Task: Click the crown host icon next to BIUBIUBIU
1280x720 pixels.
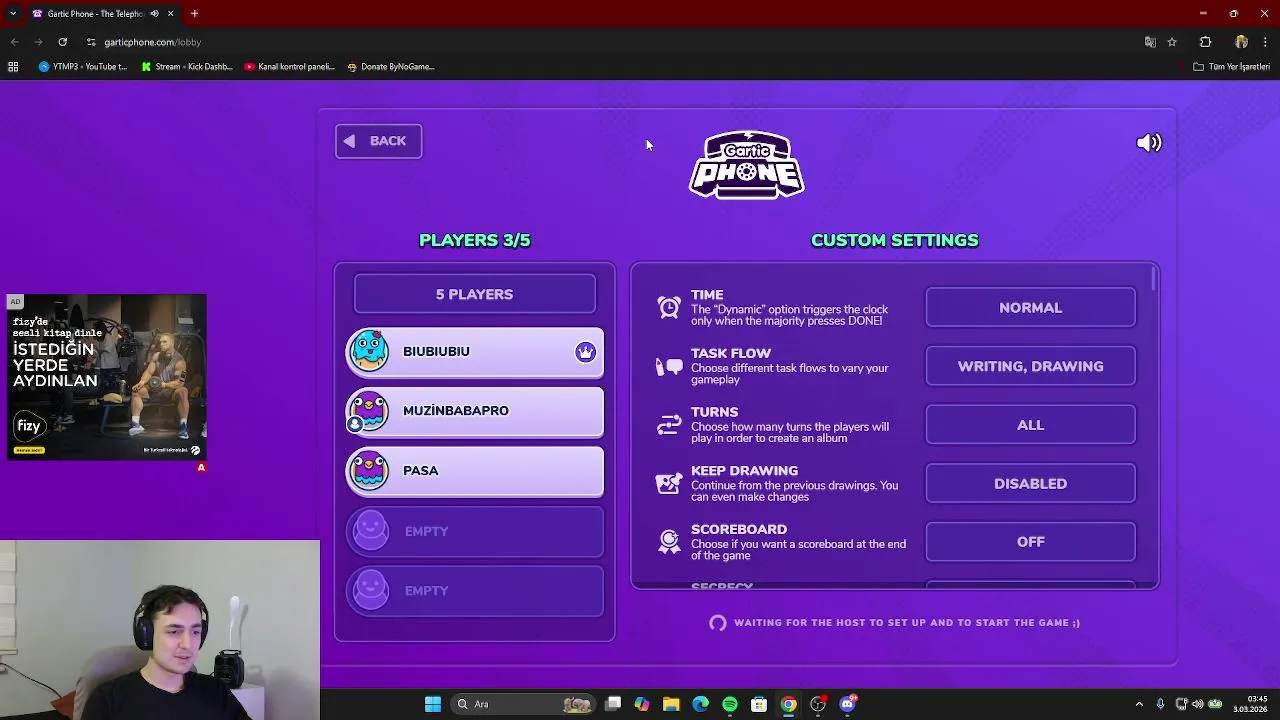Action: 585,352
